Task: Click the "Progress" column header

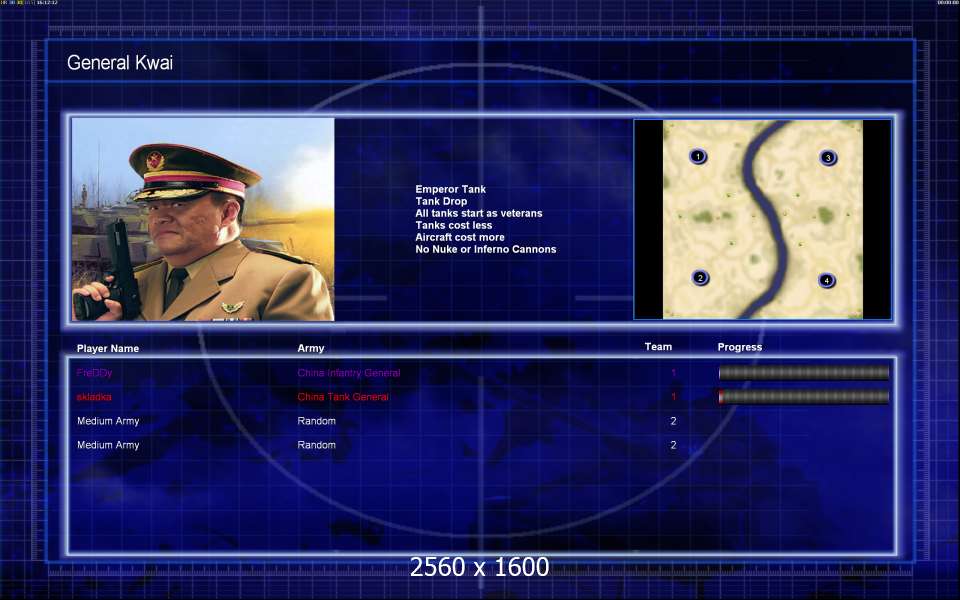Action: pyautogui.click(x=740, y=347)
